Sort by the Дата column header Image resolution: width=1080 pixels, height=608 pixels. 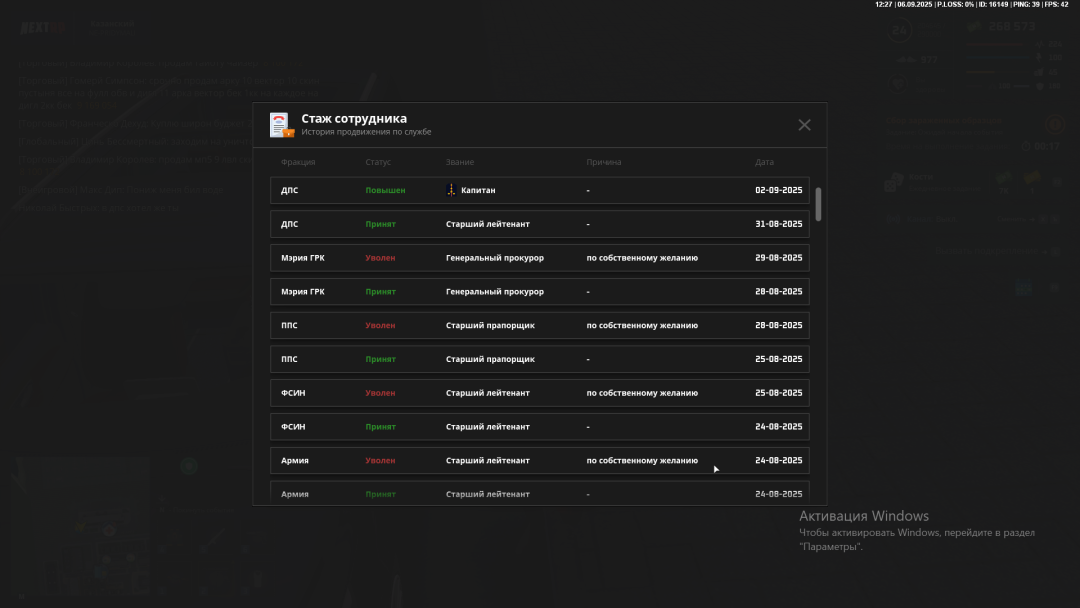[x=764, y=162]
